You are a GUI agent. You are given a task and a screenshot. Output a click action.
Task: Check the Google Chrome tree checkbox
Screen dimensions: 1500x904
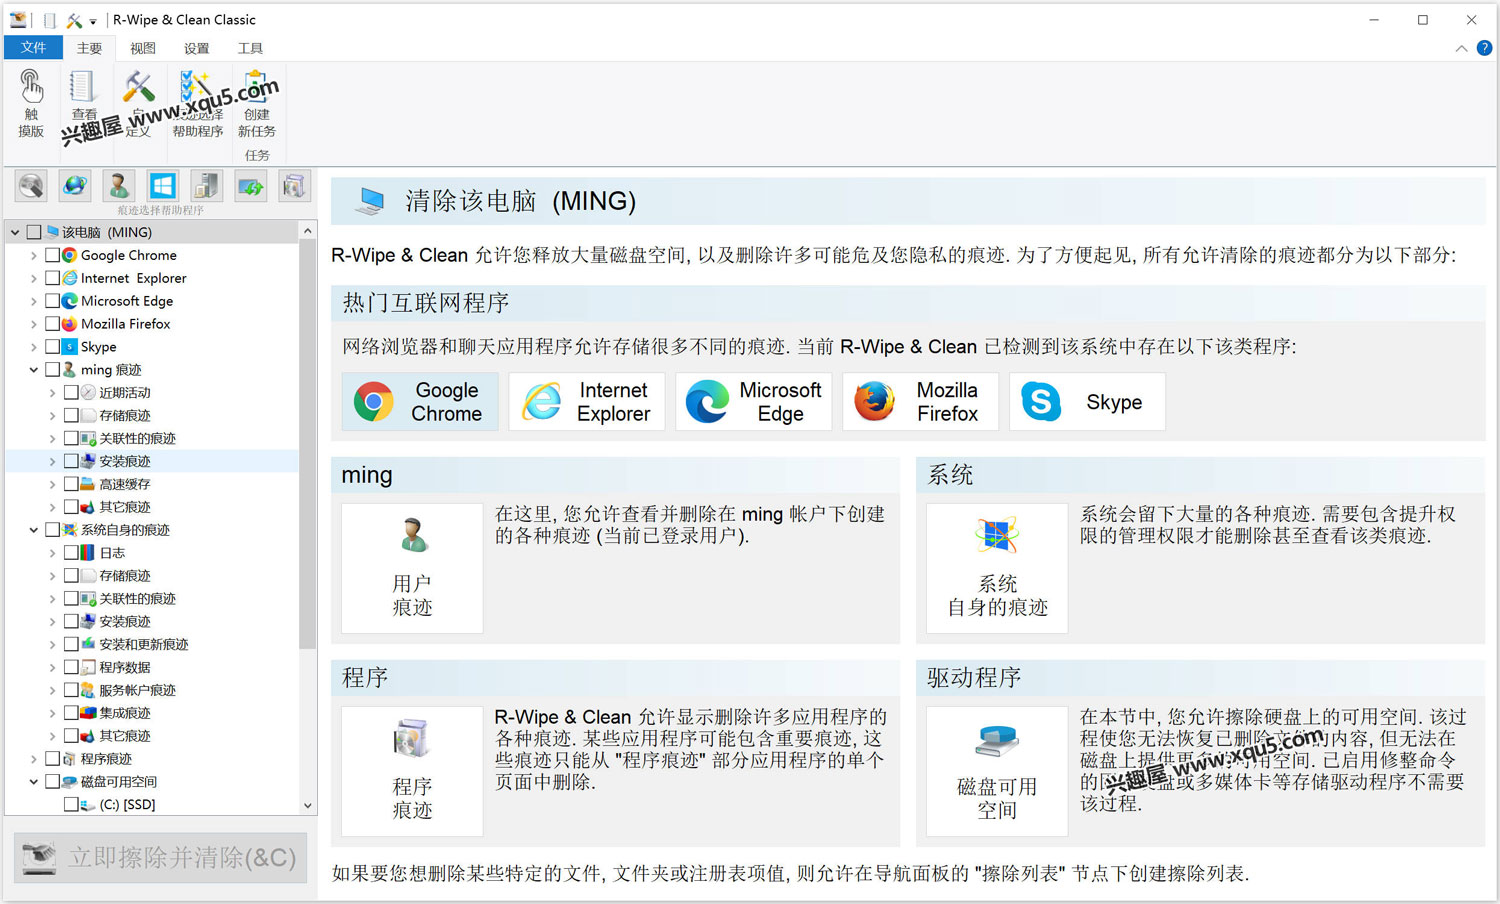tap(53, 255)
